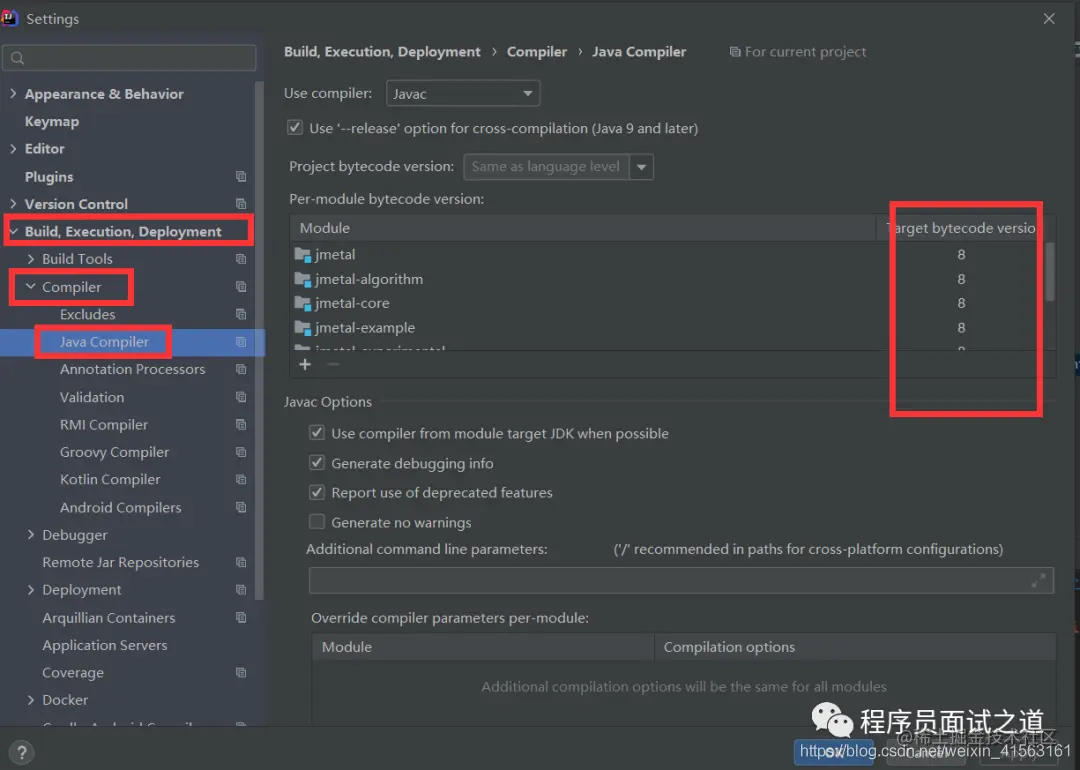Viewport: 1080px width, 770px height.
Task: Select Groovy Compiler settings
Action: coord(114,452)
